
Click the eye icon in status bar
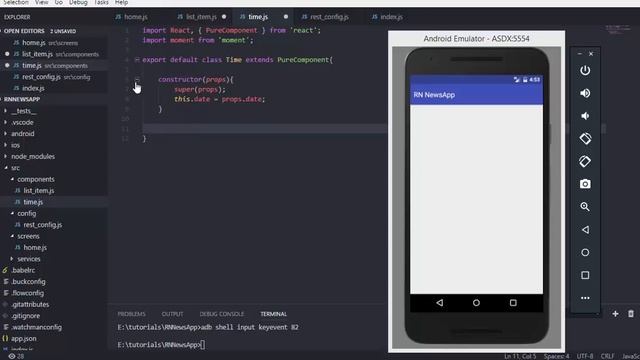click(12, 356)
